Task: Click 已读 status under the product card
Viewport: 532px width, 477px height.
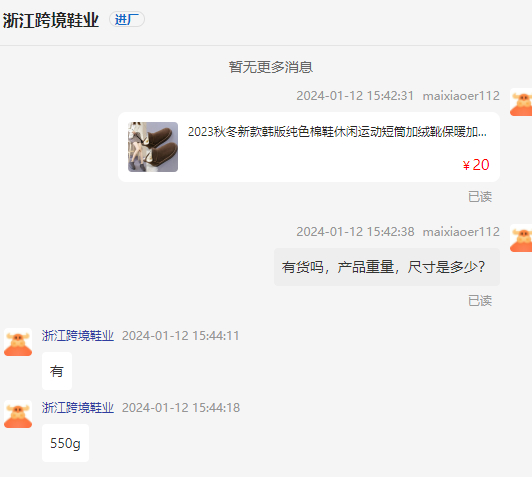Action: click(480, 197)
